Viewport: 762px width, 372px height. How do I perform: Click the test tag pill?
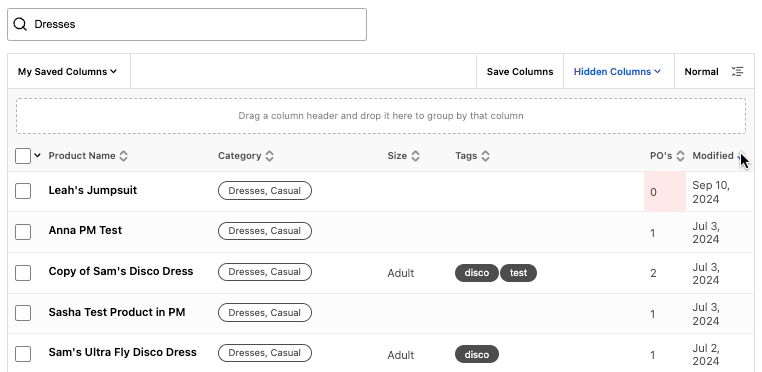[x=519, y=273]
